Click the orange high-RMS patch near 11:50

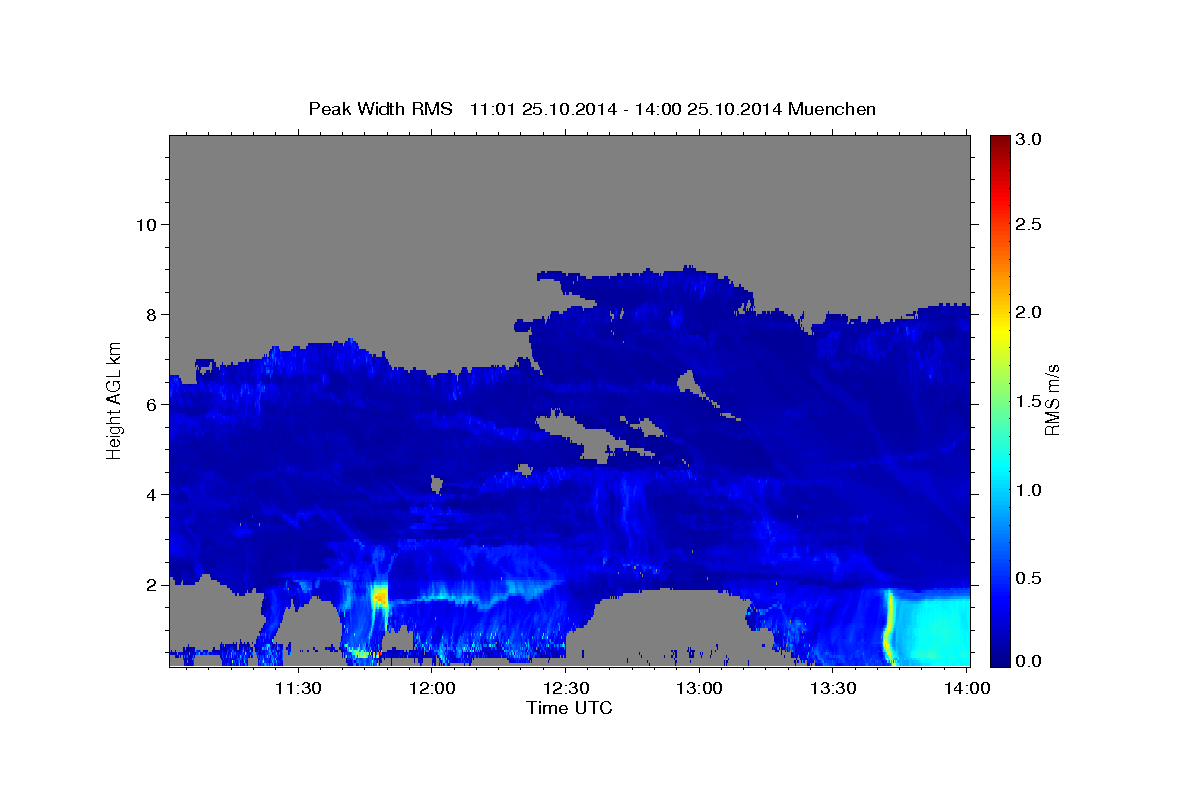(379, 596)
